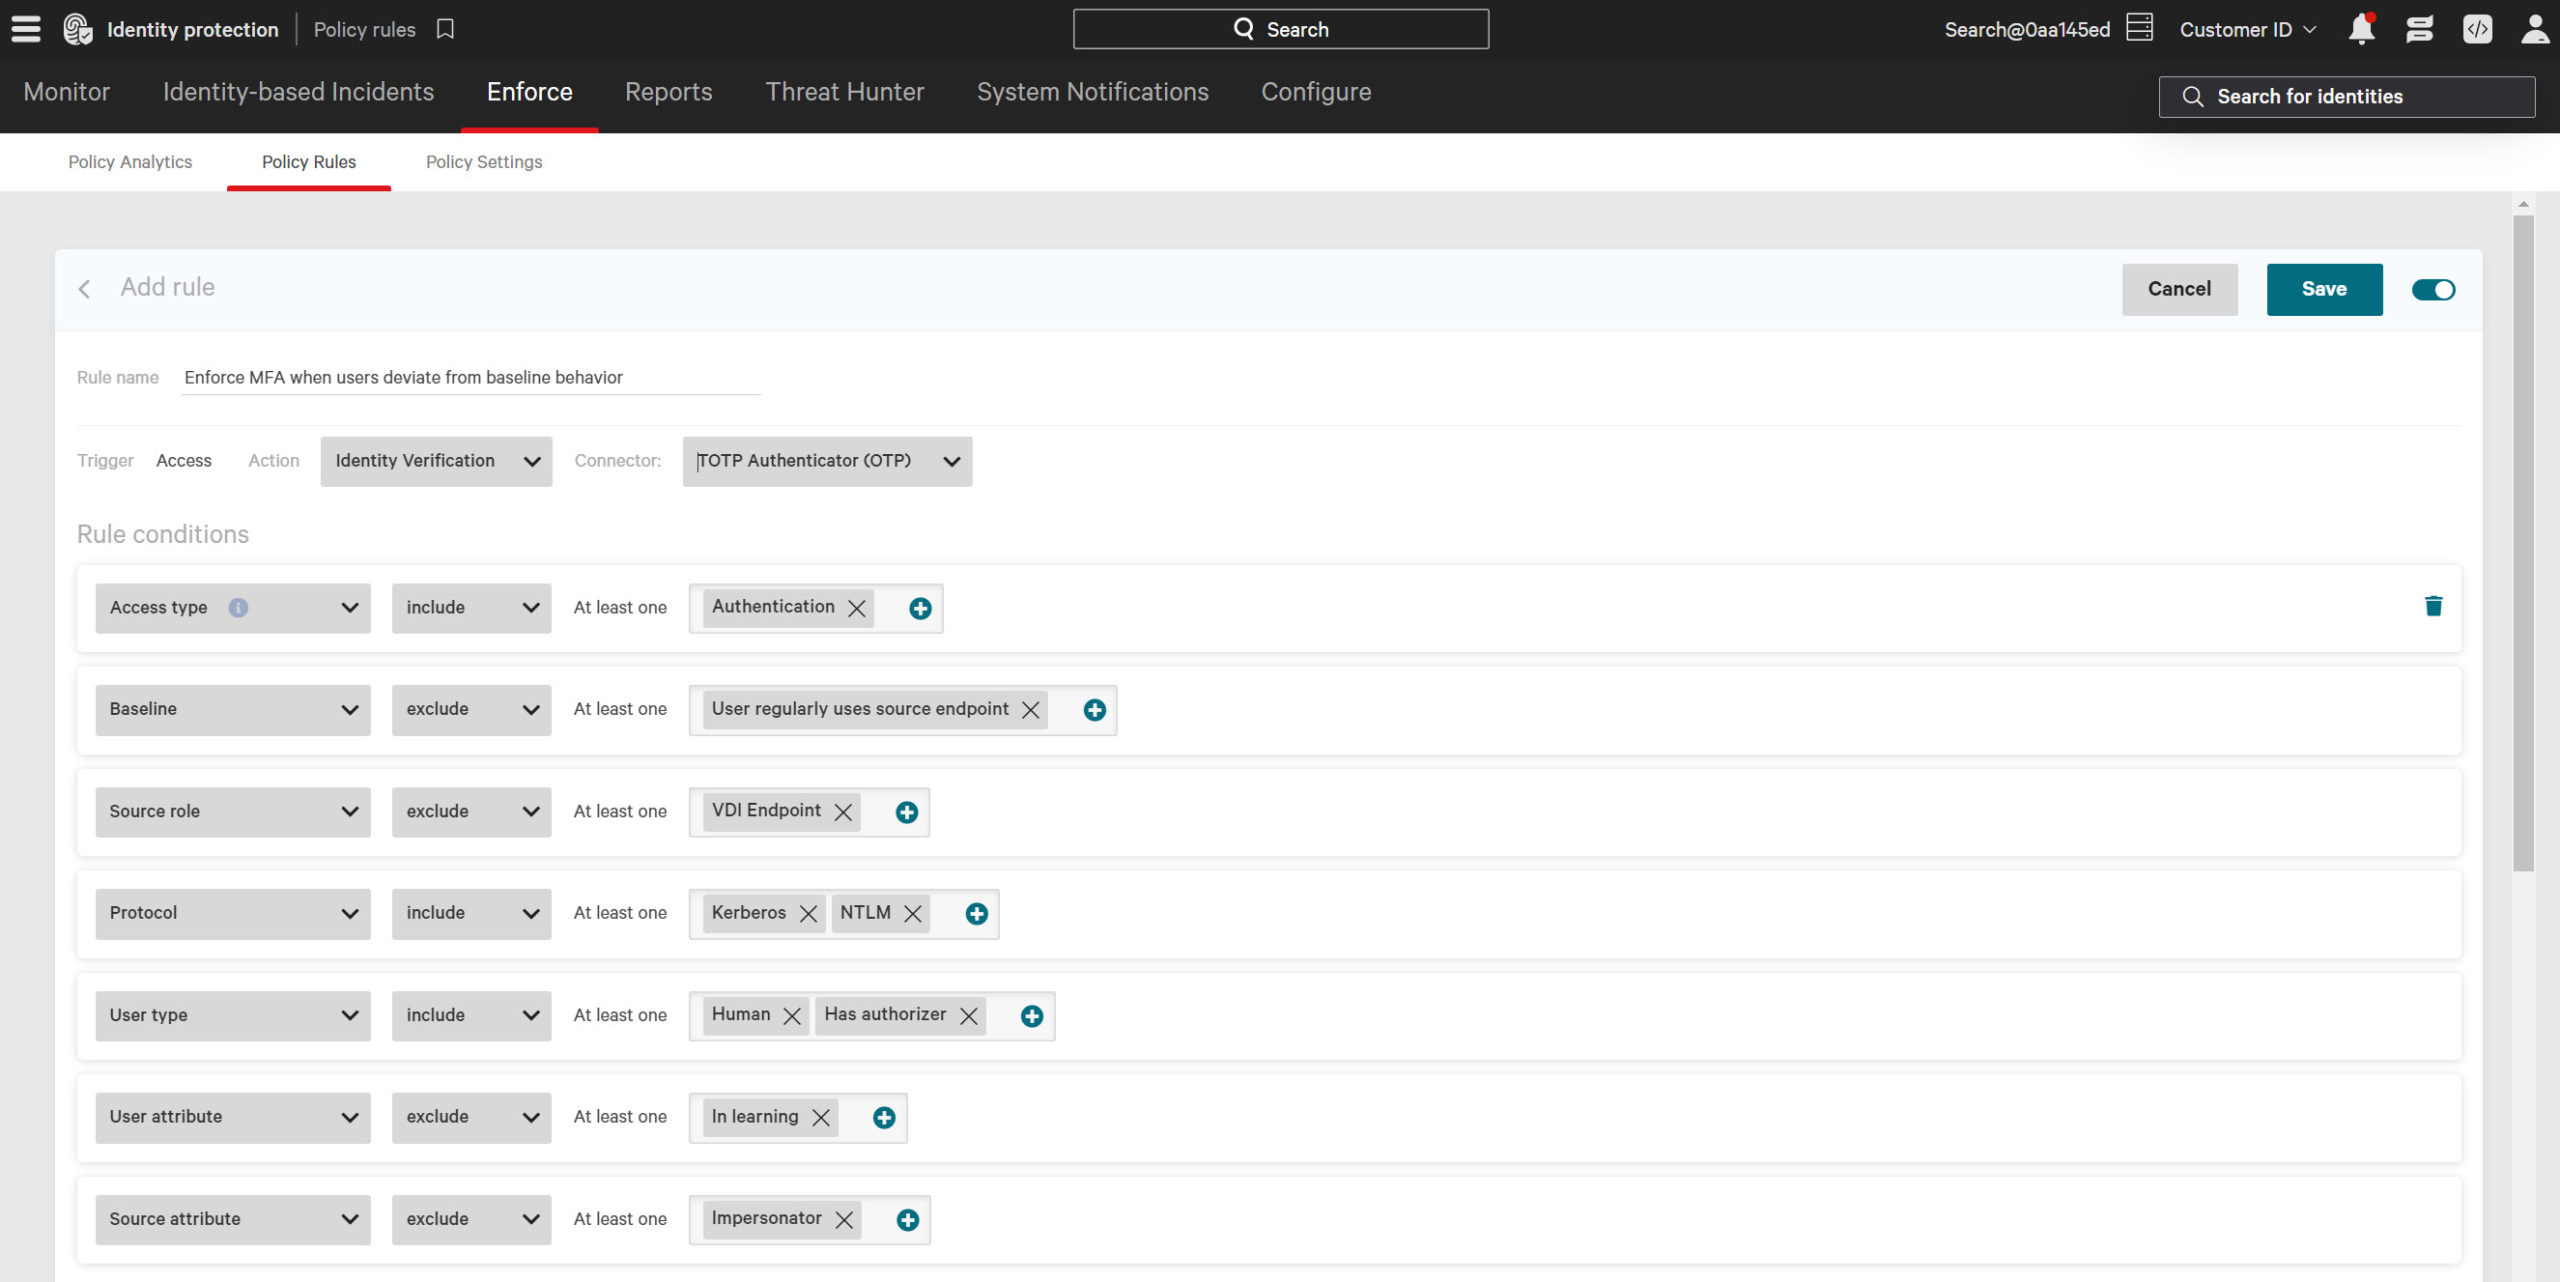
Task: Remove the In learning tag
Action: click(x=821, y=1118)
